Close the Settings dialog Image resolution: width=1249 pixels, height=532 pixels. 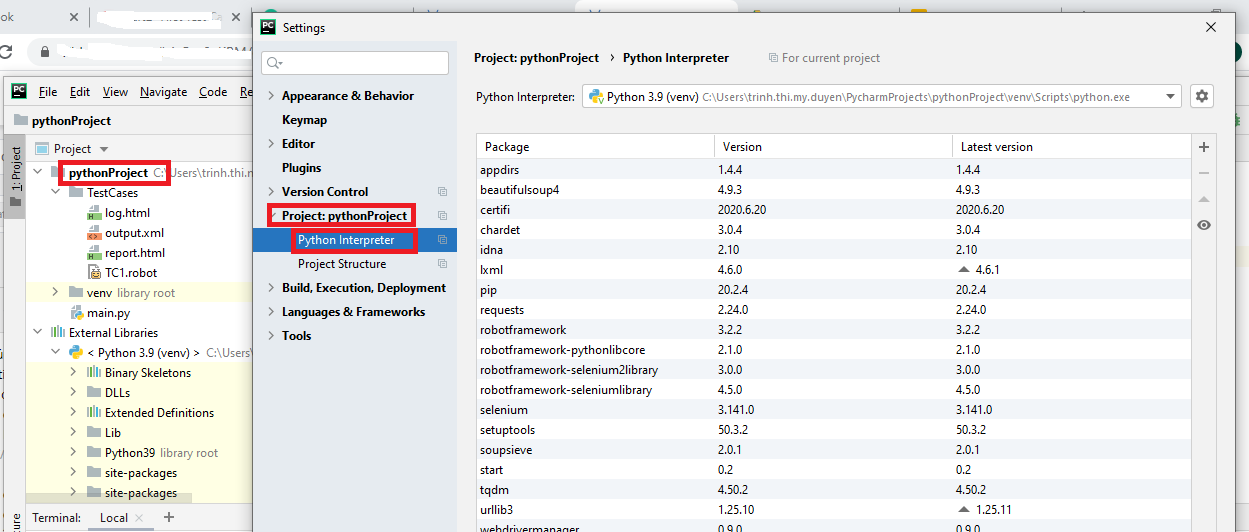[1211, 28]
